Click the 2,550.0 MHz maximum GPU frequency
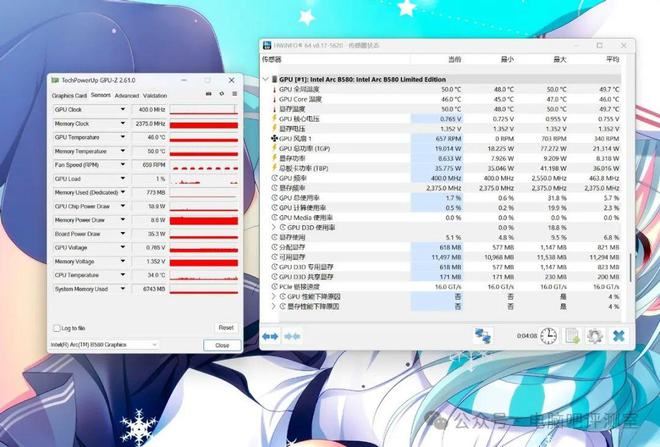 [x=547, y=178]
